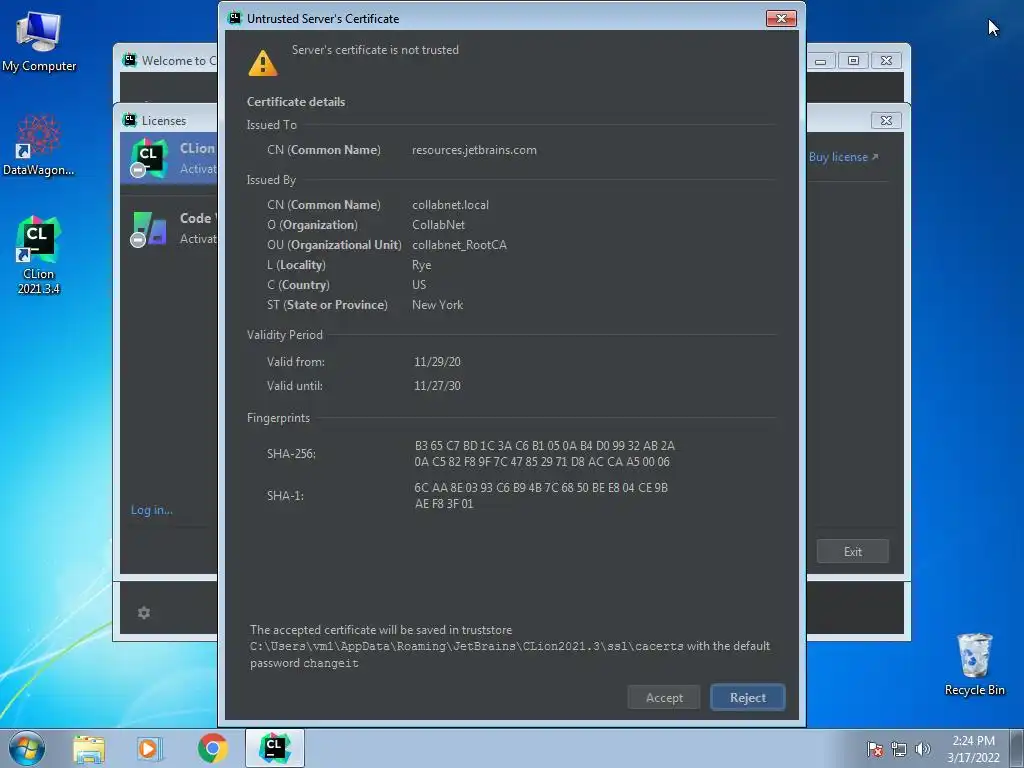Open taskbar clock showing 2:24 PM
The width and height of the screenshot is (1024, 768).
click(973, 748)
